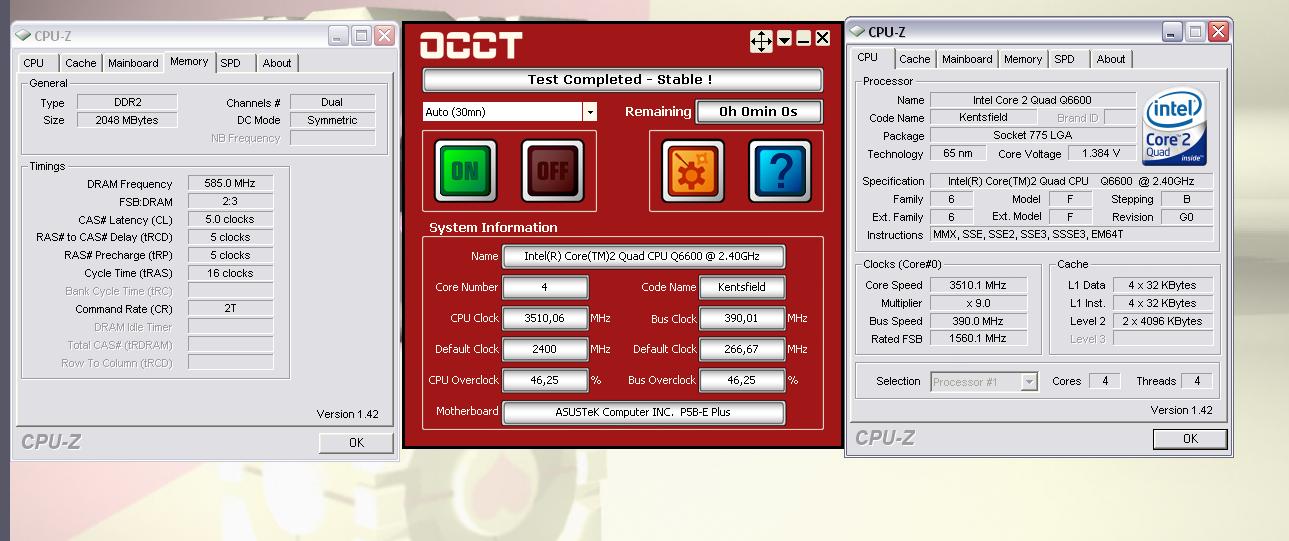Viewport: 1289px width, 541px height.
Task: Click the CPU Overclock value 46,25
Action: 545,380
